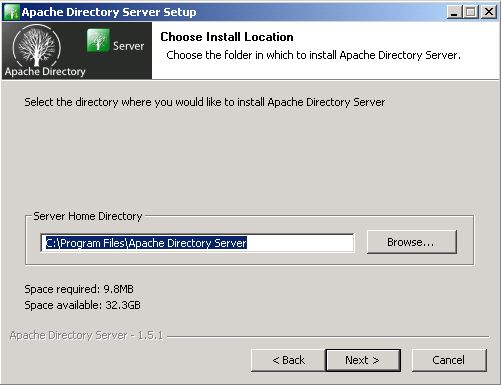Click the Space available: 32.3GB label

pos(82,305)
